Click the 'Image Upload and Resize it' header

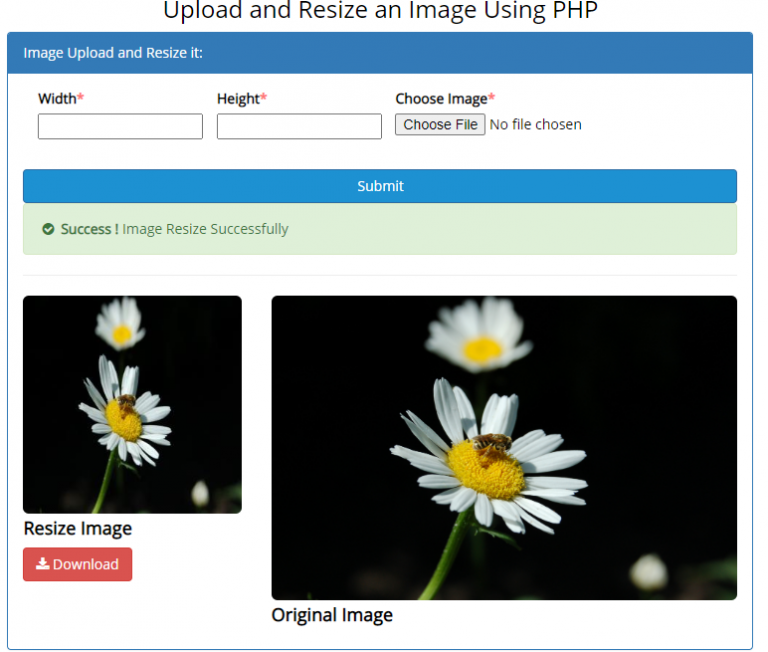pos(113,52)
